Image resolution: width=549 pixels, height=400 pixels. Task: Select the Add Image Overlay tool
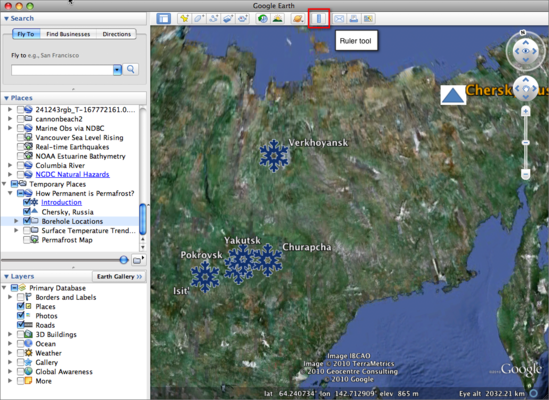point(228,19)
